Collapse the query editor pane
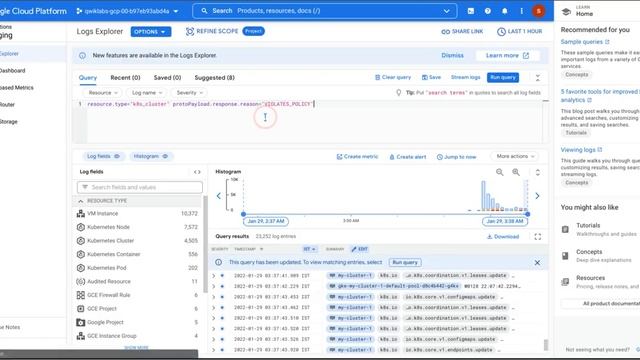 click(x=538, y=78)
